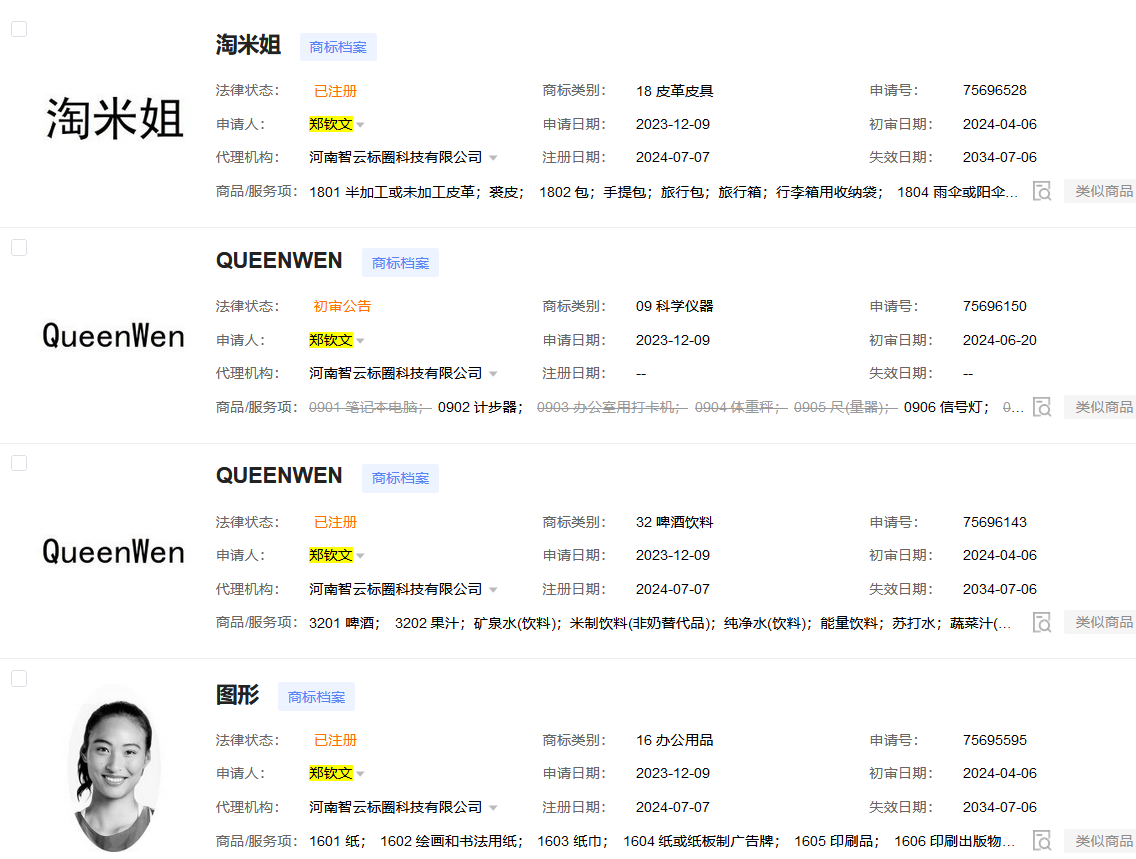Open 图形 trademark title
Image resolution: width=1136 pixels, height=859 pixels.
coord(238,695)
